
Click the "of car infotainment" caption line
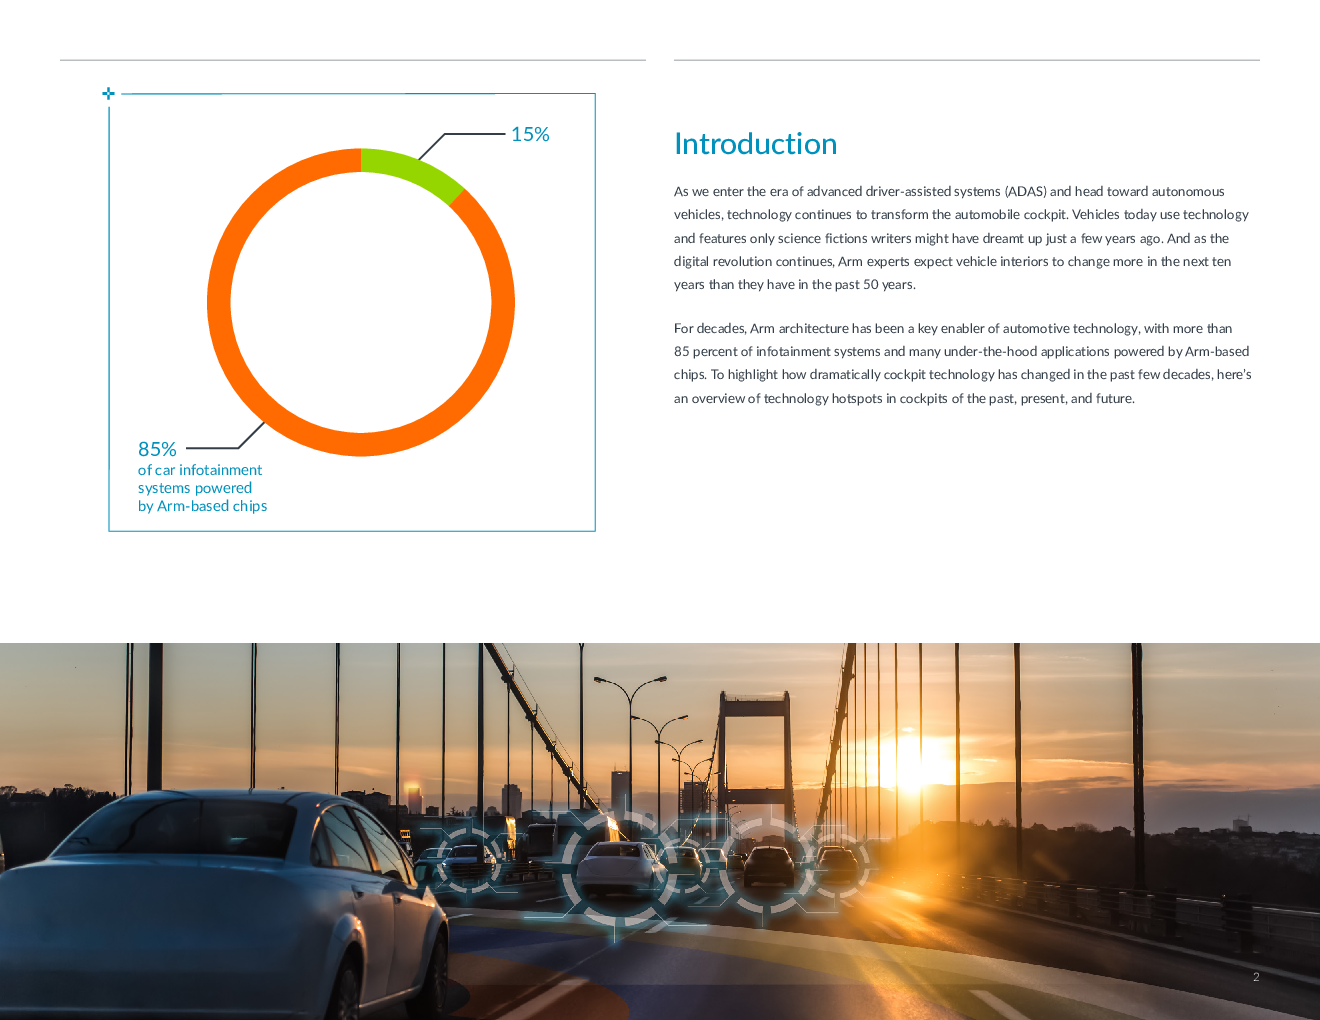click(x=200, y=470)
